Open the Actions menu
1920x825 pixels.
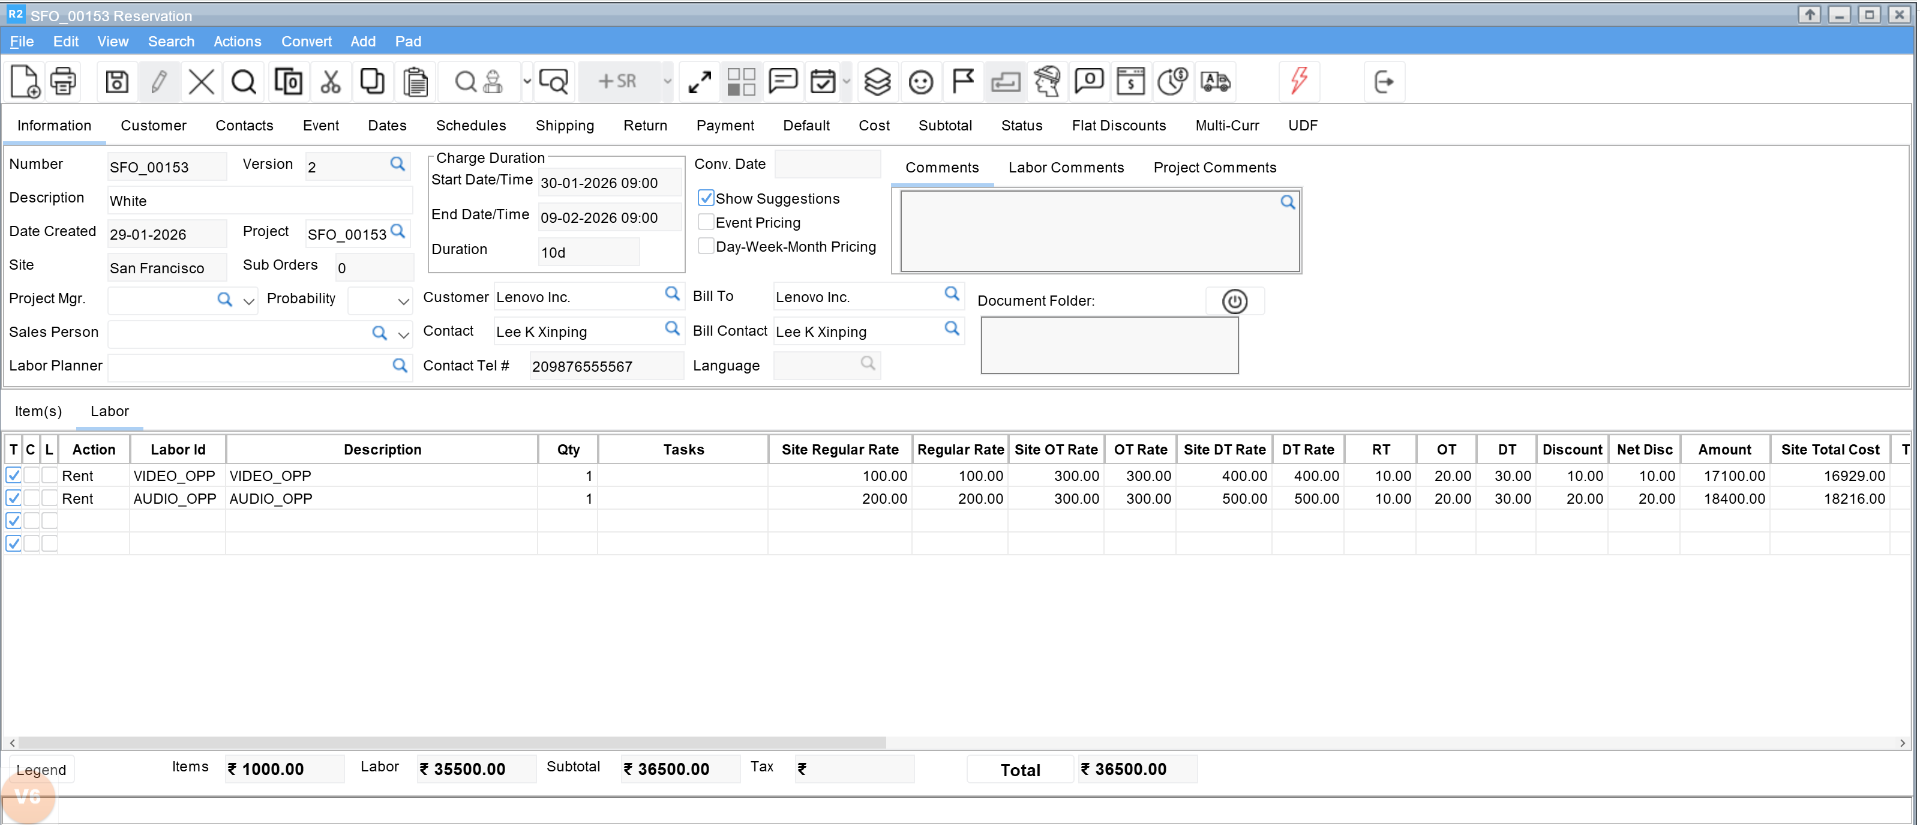(237, 41)
